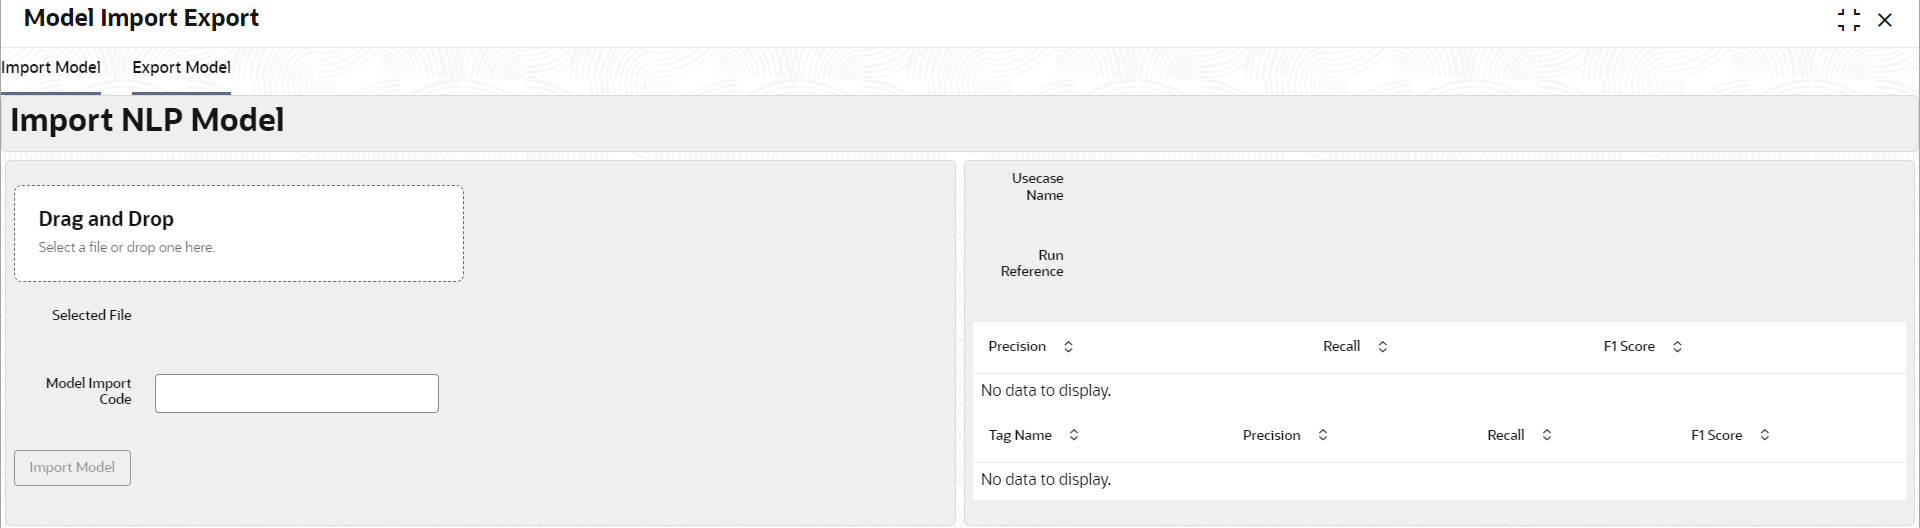Close the Model Import Export dialog

pos(1885,20)
